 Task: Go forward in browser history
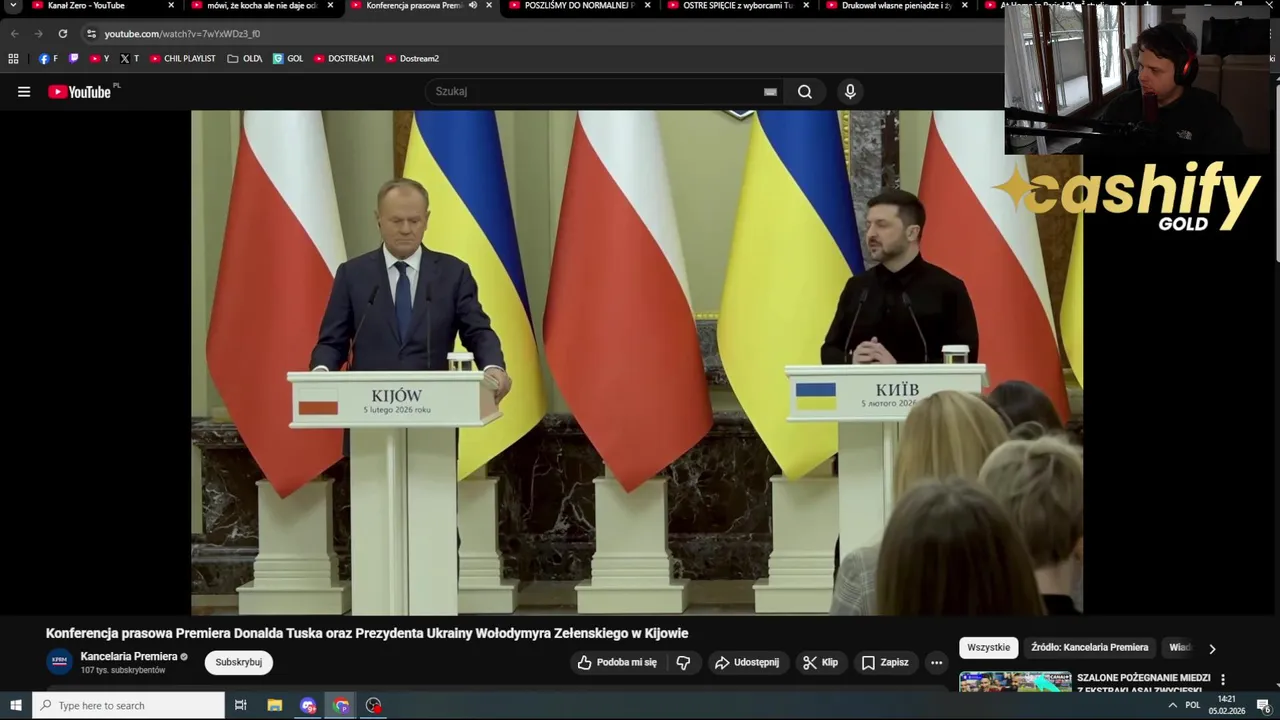(38, 33)
